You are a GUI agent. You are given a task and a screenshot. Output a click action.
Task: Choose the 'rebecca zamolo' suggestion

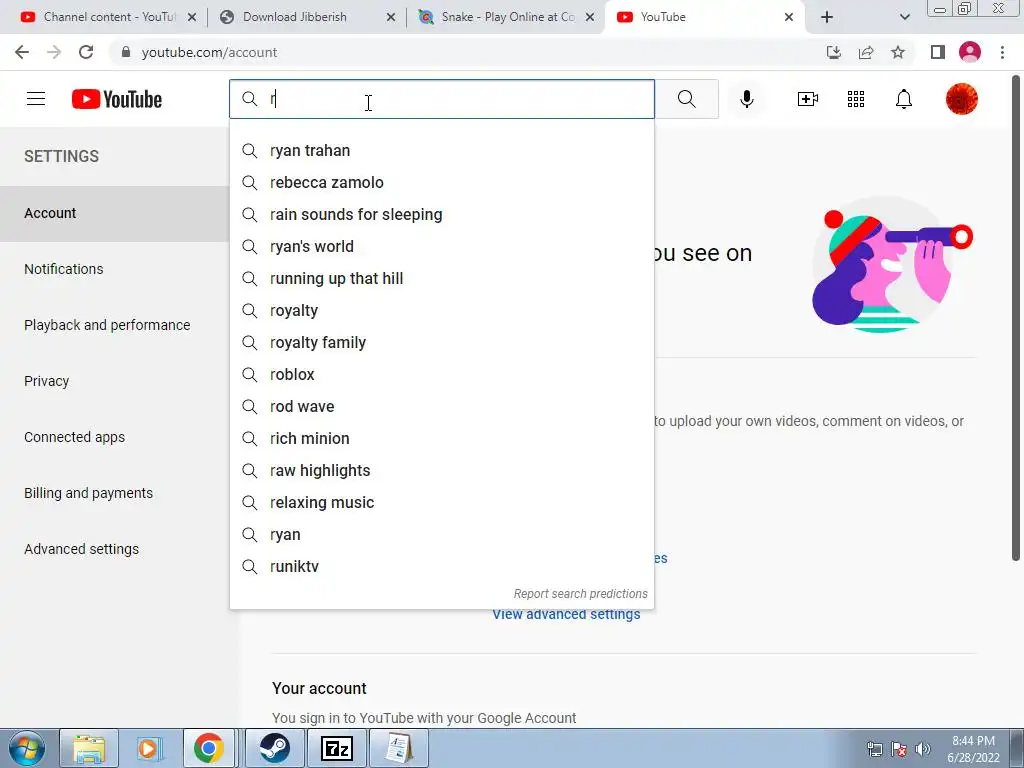pyautogui.click(x=441, y=183)
